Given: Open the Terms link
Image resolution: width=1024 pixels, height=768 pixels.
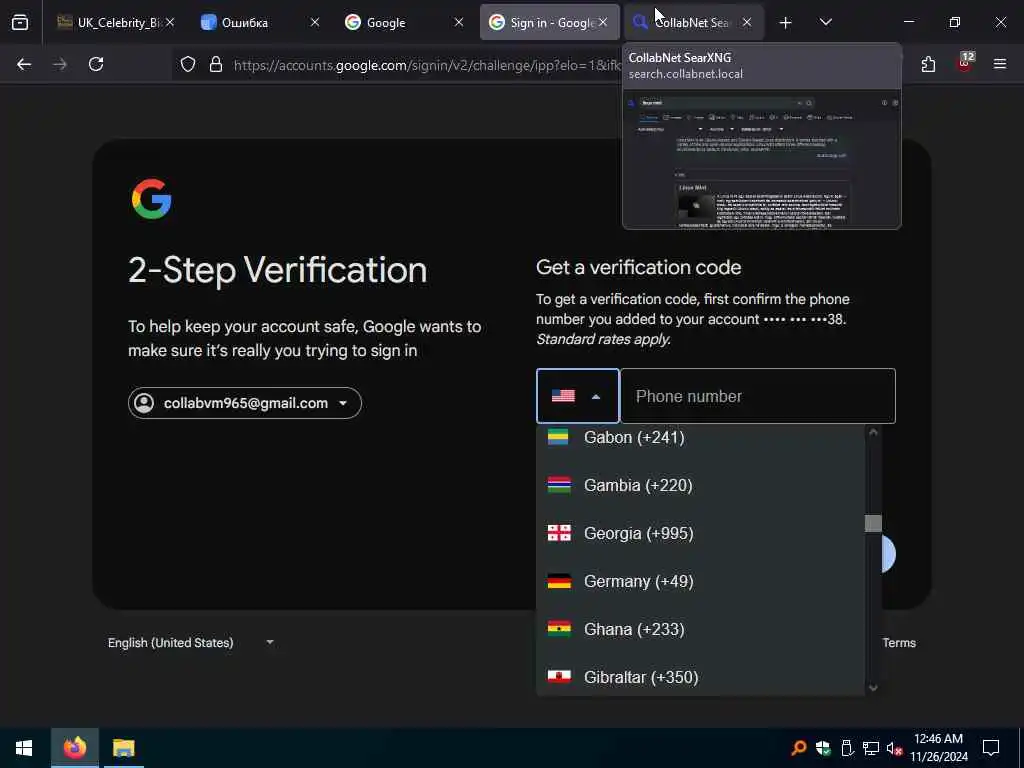Looking at the screenshot, I should pyautogui.click(x=899, y=643).
